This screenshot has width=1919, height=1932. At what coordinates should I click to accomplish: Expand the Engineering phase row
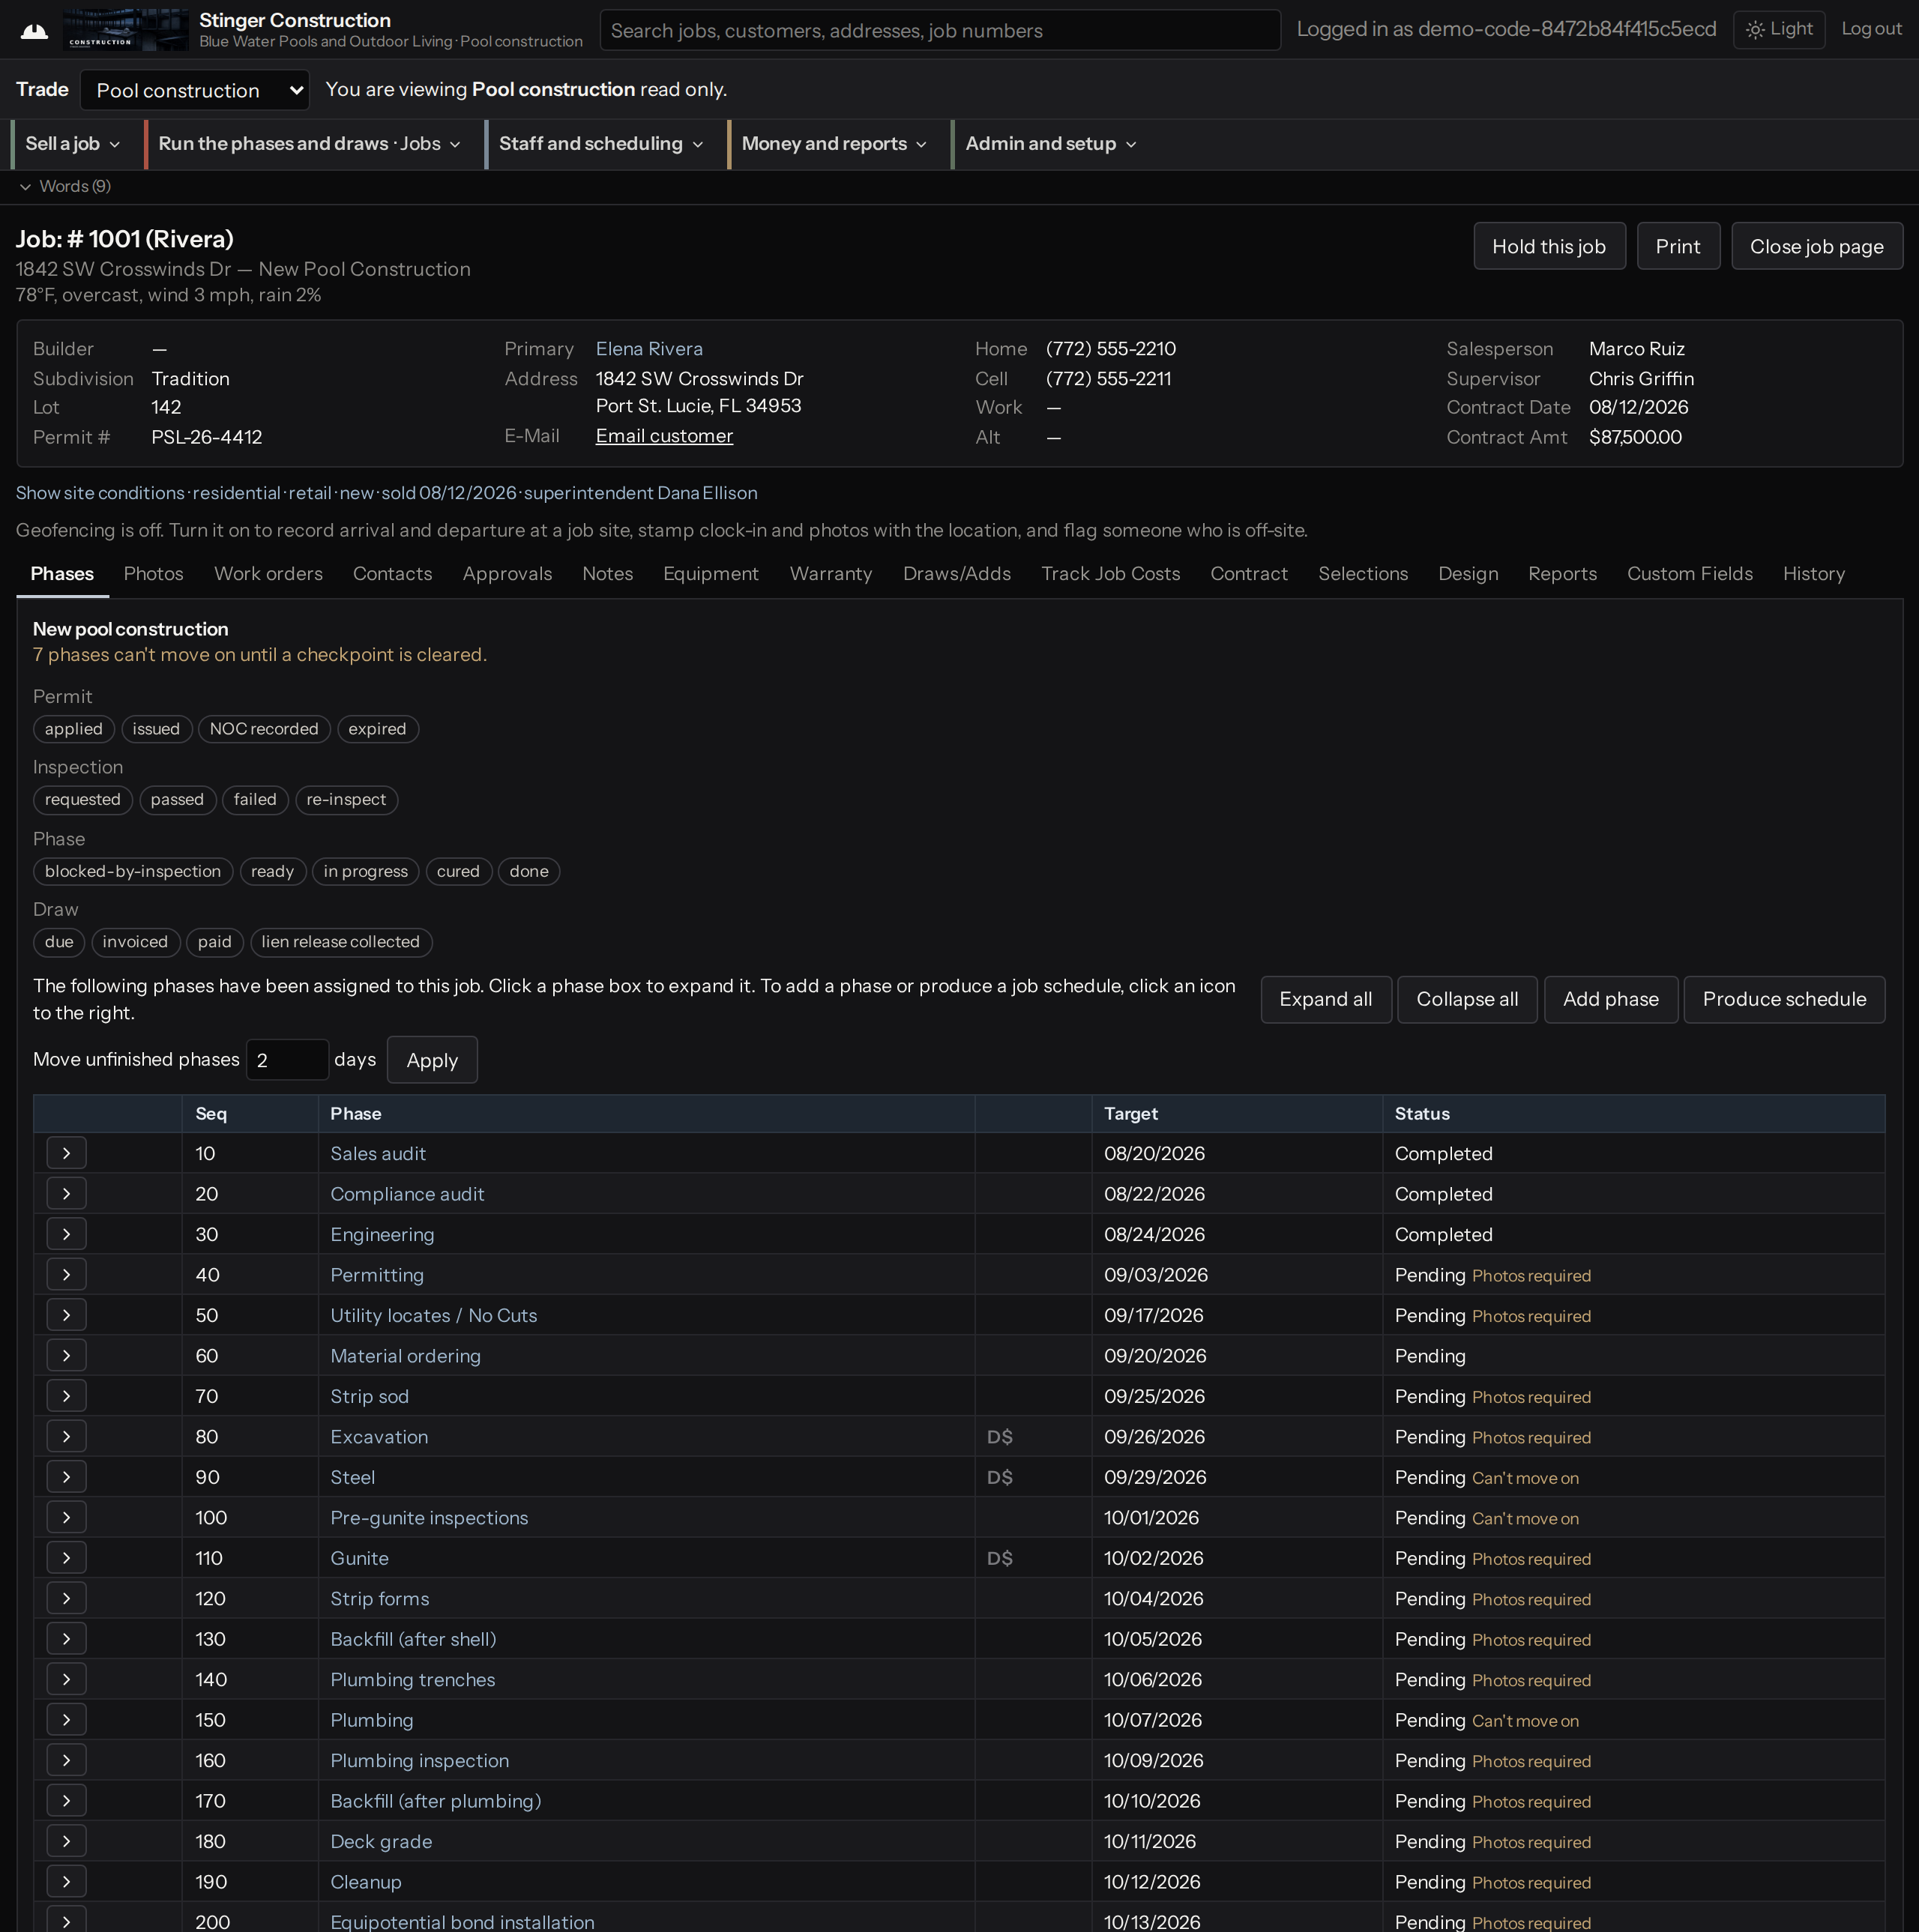[x=66, y=1234]
